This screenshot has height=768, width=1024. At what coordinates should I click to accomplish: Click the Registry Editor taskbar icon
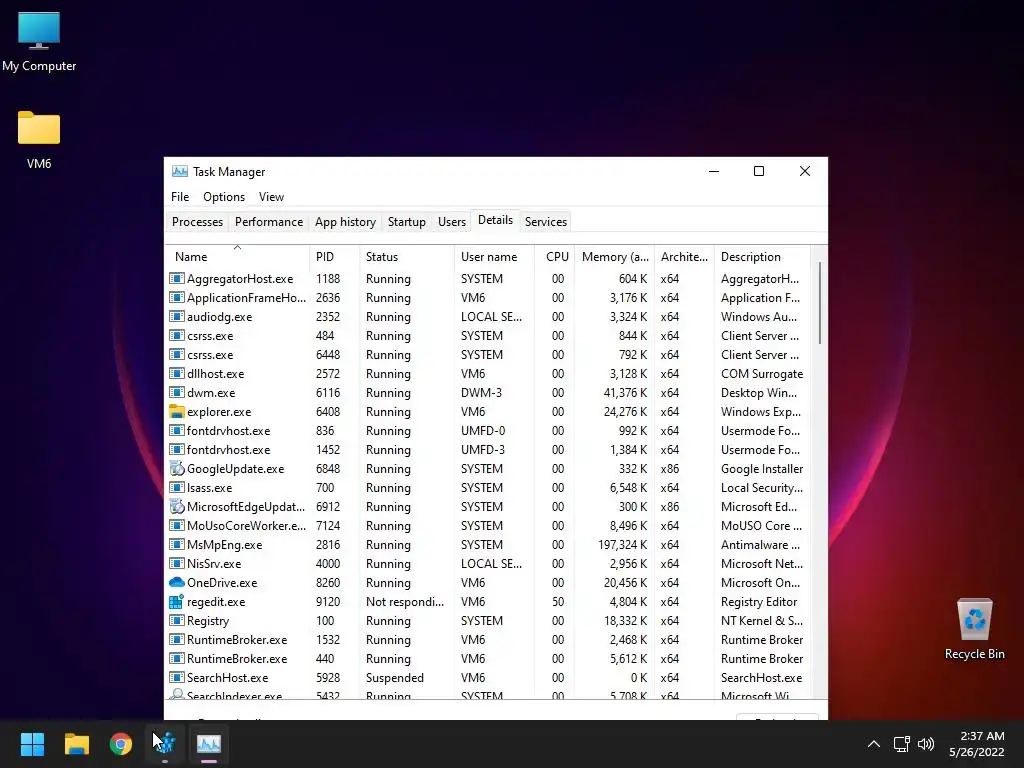[165, 743]
